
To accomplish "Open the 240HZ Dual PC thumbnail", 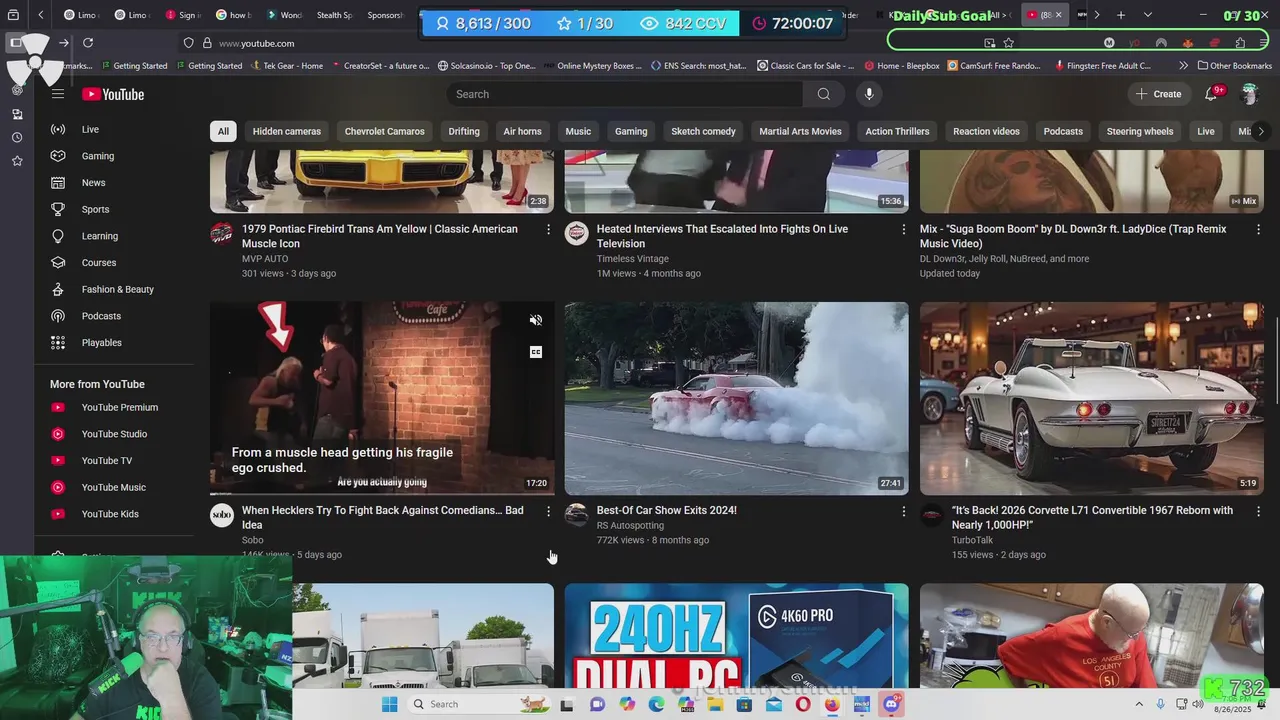I will (x=737, y=636).
